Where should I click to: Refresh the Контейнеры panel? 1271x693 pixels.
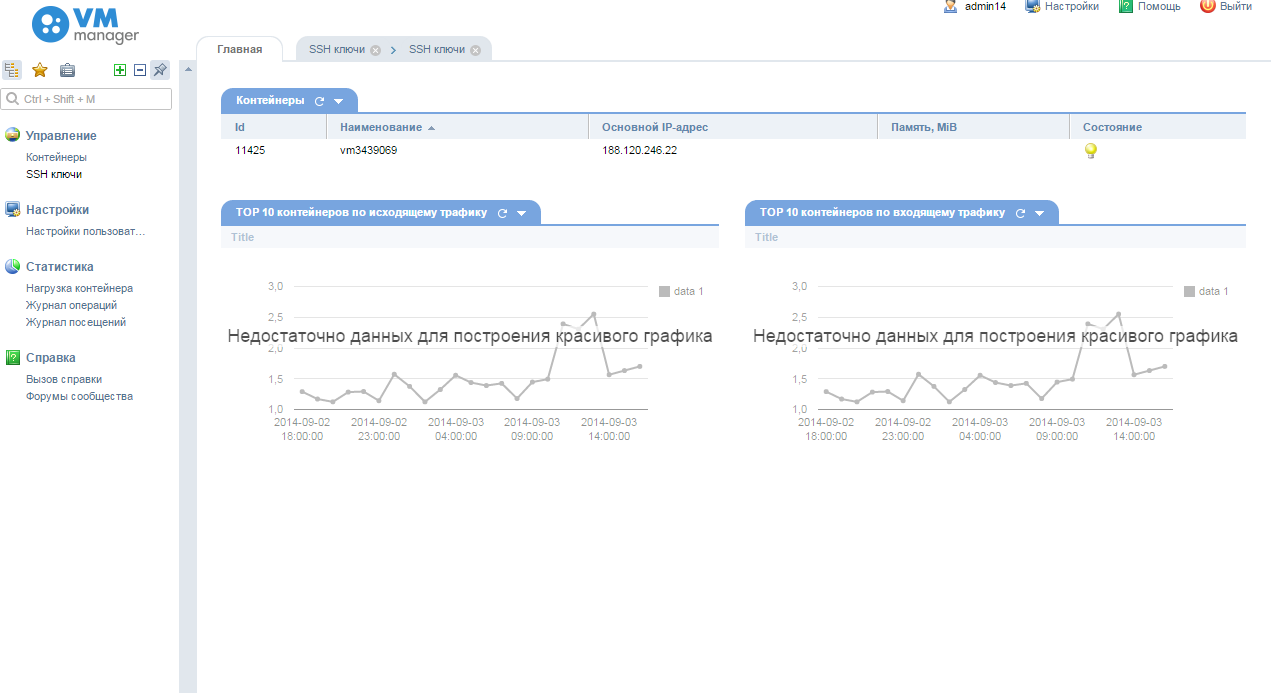[320, 101]
